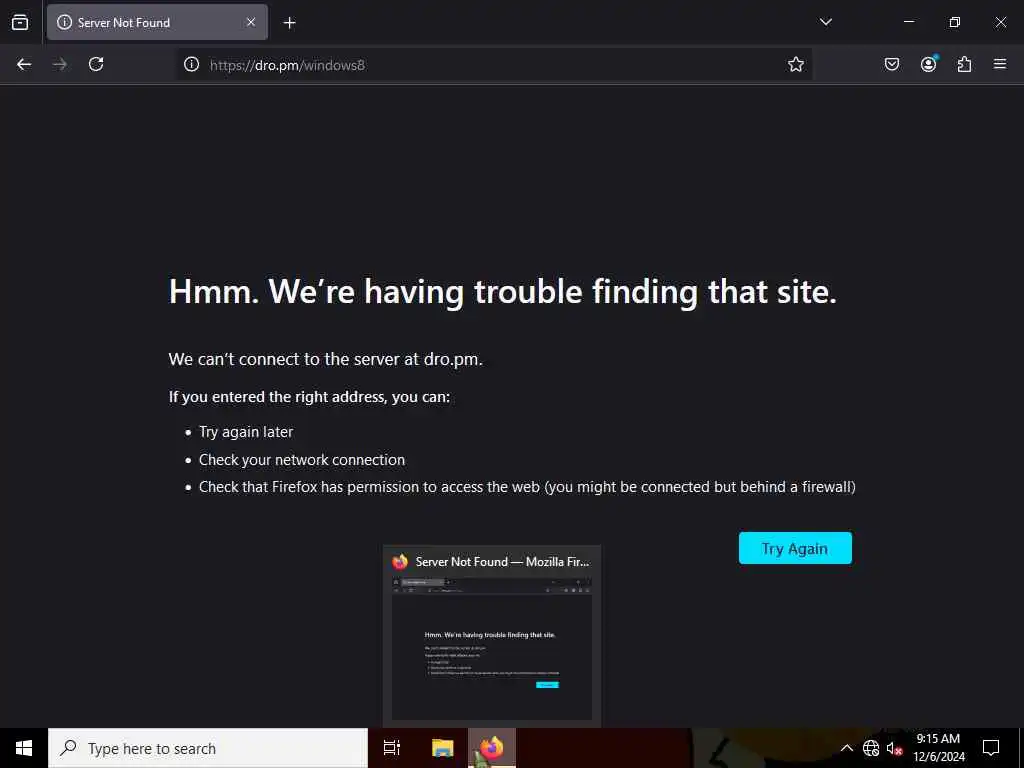Click the Try Again button
Viewport: 1024px width, 768px height.
(x=795, y=548)
